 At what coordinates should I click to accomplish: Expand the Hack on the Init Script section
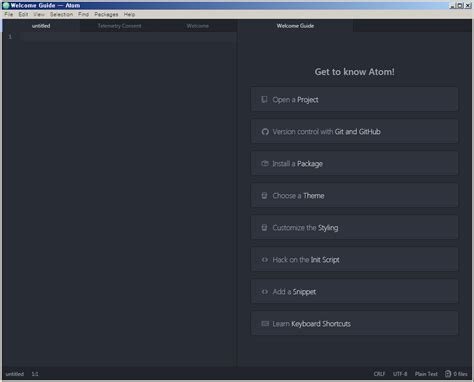(x=354, y=259)
